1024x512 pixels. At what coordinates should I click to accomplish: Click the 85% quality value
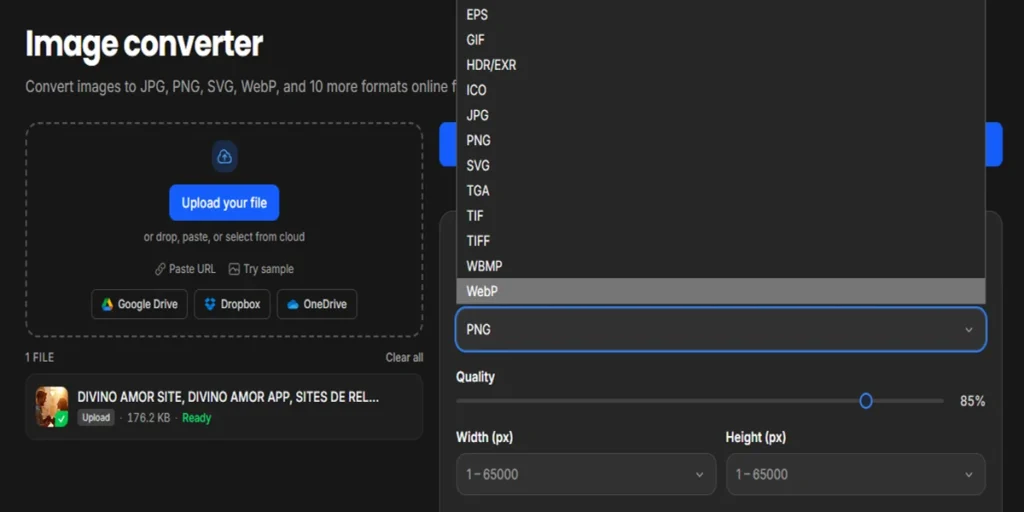tap(972, 402)
